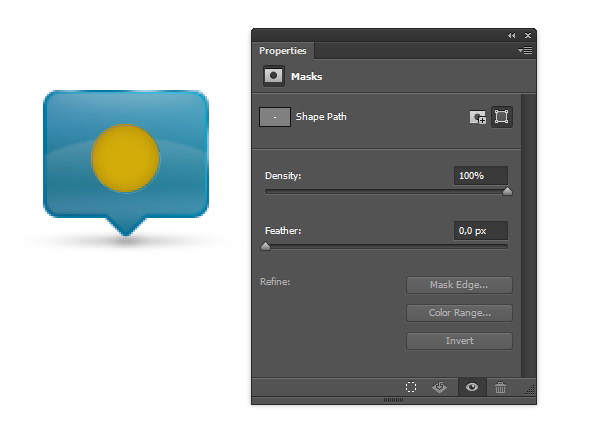Select the vector mask button
This screenshot has width=600, height=427.
click(502, 116)
